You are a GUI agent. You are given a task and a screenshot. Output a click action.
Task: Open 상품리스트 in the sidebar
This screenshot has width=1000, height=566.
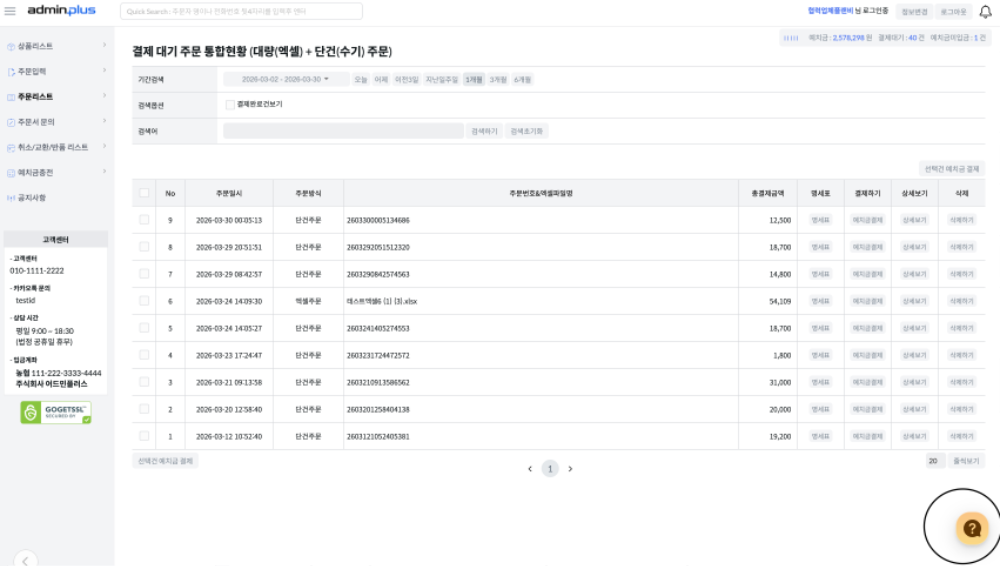point(35,47)
